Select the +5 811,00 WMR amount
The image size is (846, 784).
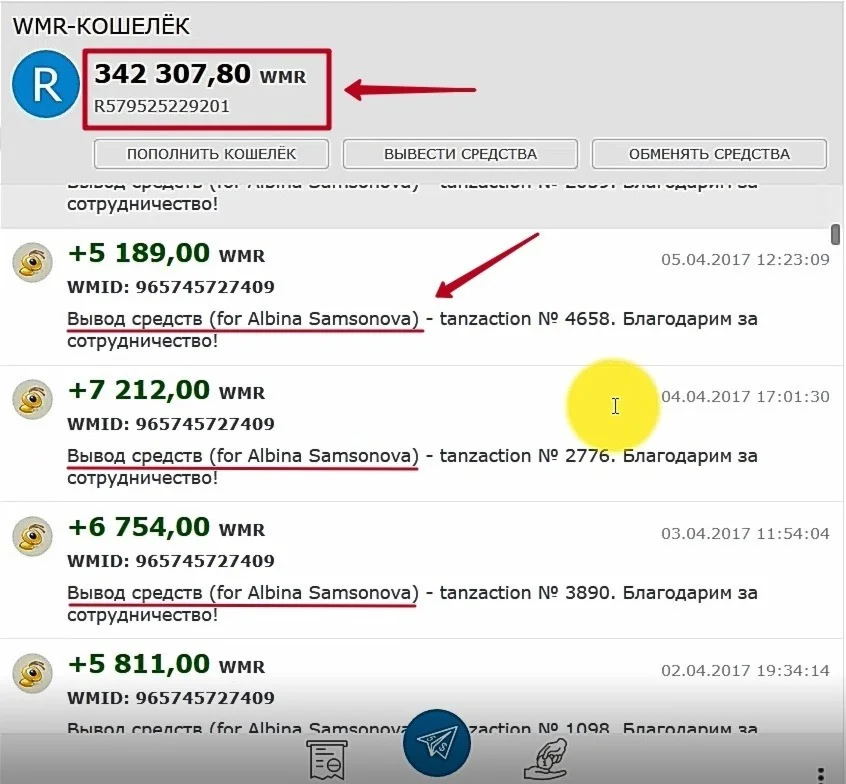(166, 664)
